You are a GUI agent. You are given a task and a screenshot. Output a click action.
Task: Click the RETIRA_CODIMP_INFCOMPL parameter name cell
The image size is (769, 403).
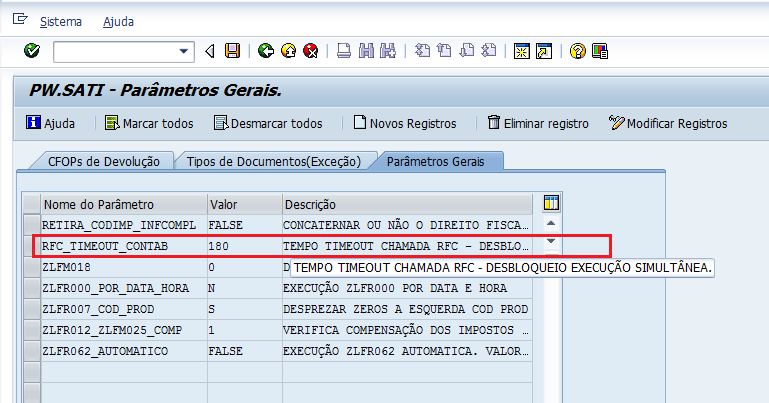pos(124,225)
